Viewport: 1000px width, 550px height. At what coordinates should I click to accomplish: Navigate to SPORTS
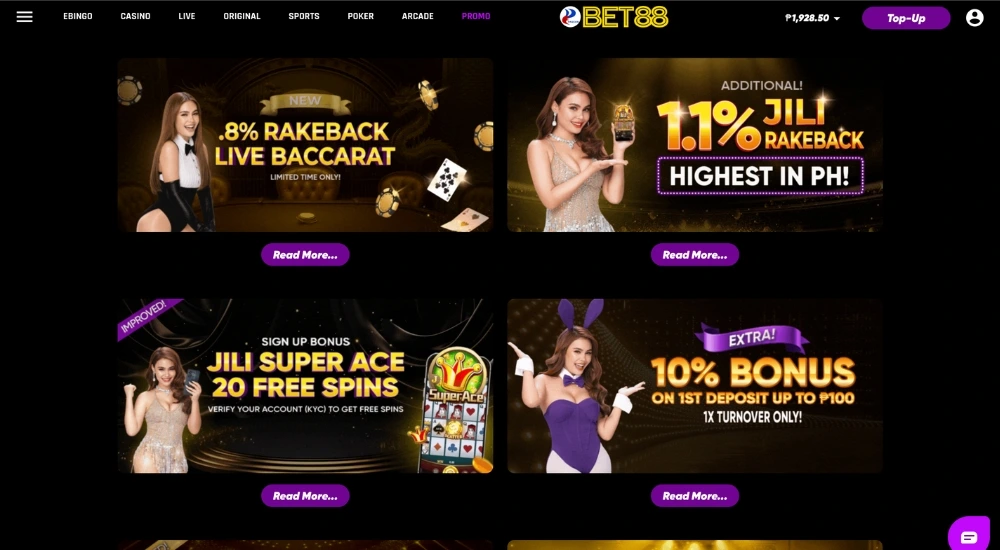[x=304, y=17]
